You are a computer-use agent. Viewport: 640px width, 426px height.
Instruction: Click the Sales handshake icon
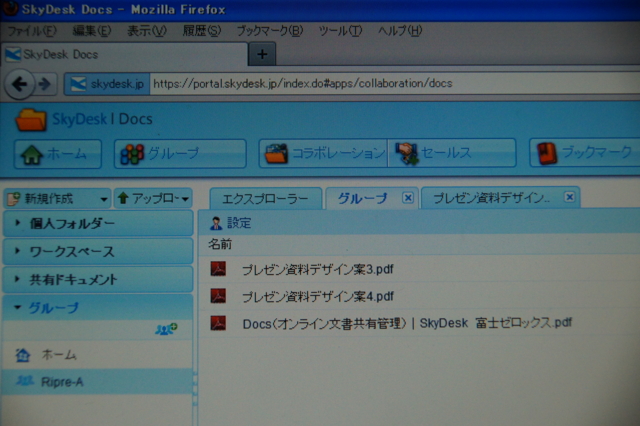(407, 154)
